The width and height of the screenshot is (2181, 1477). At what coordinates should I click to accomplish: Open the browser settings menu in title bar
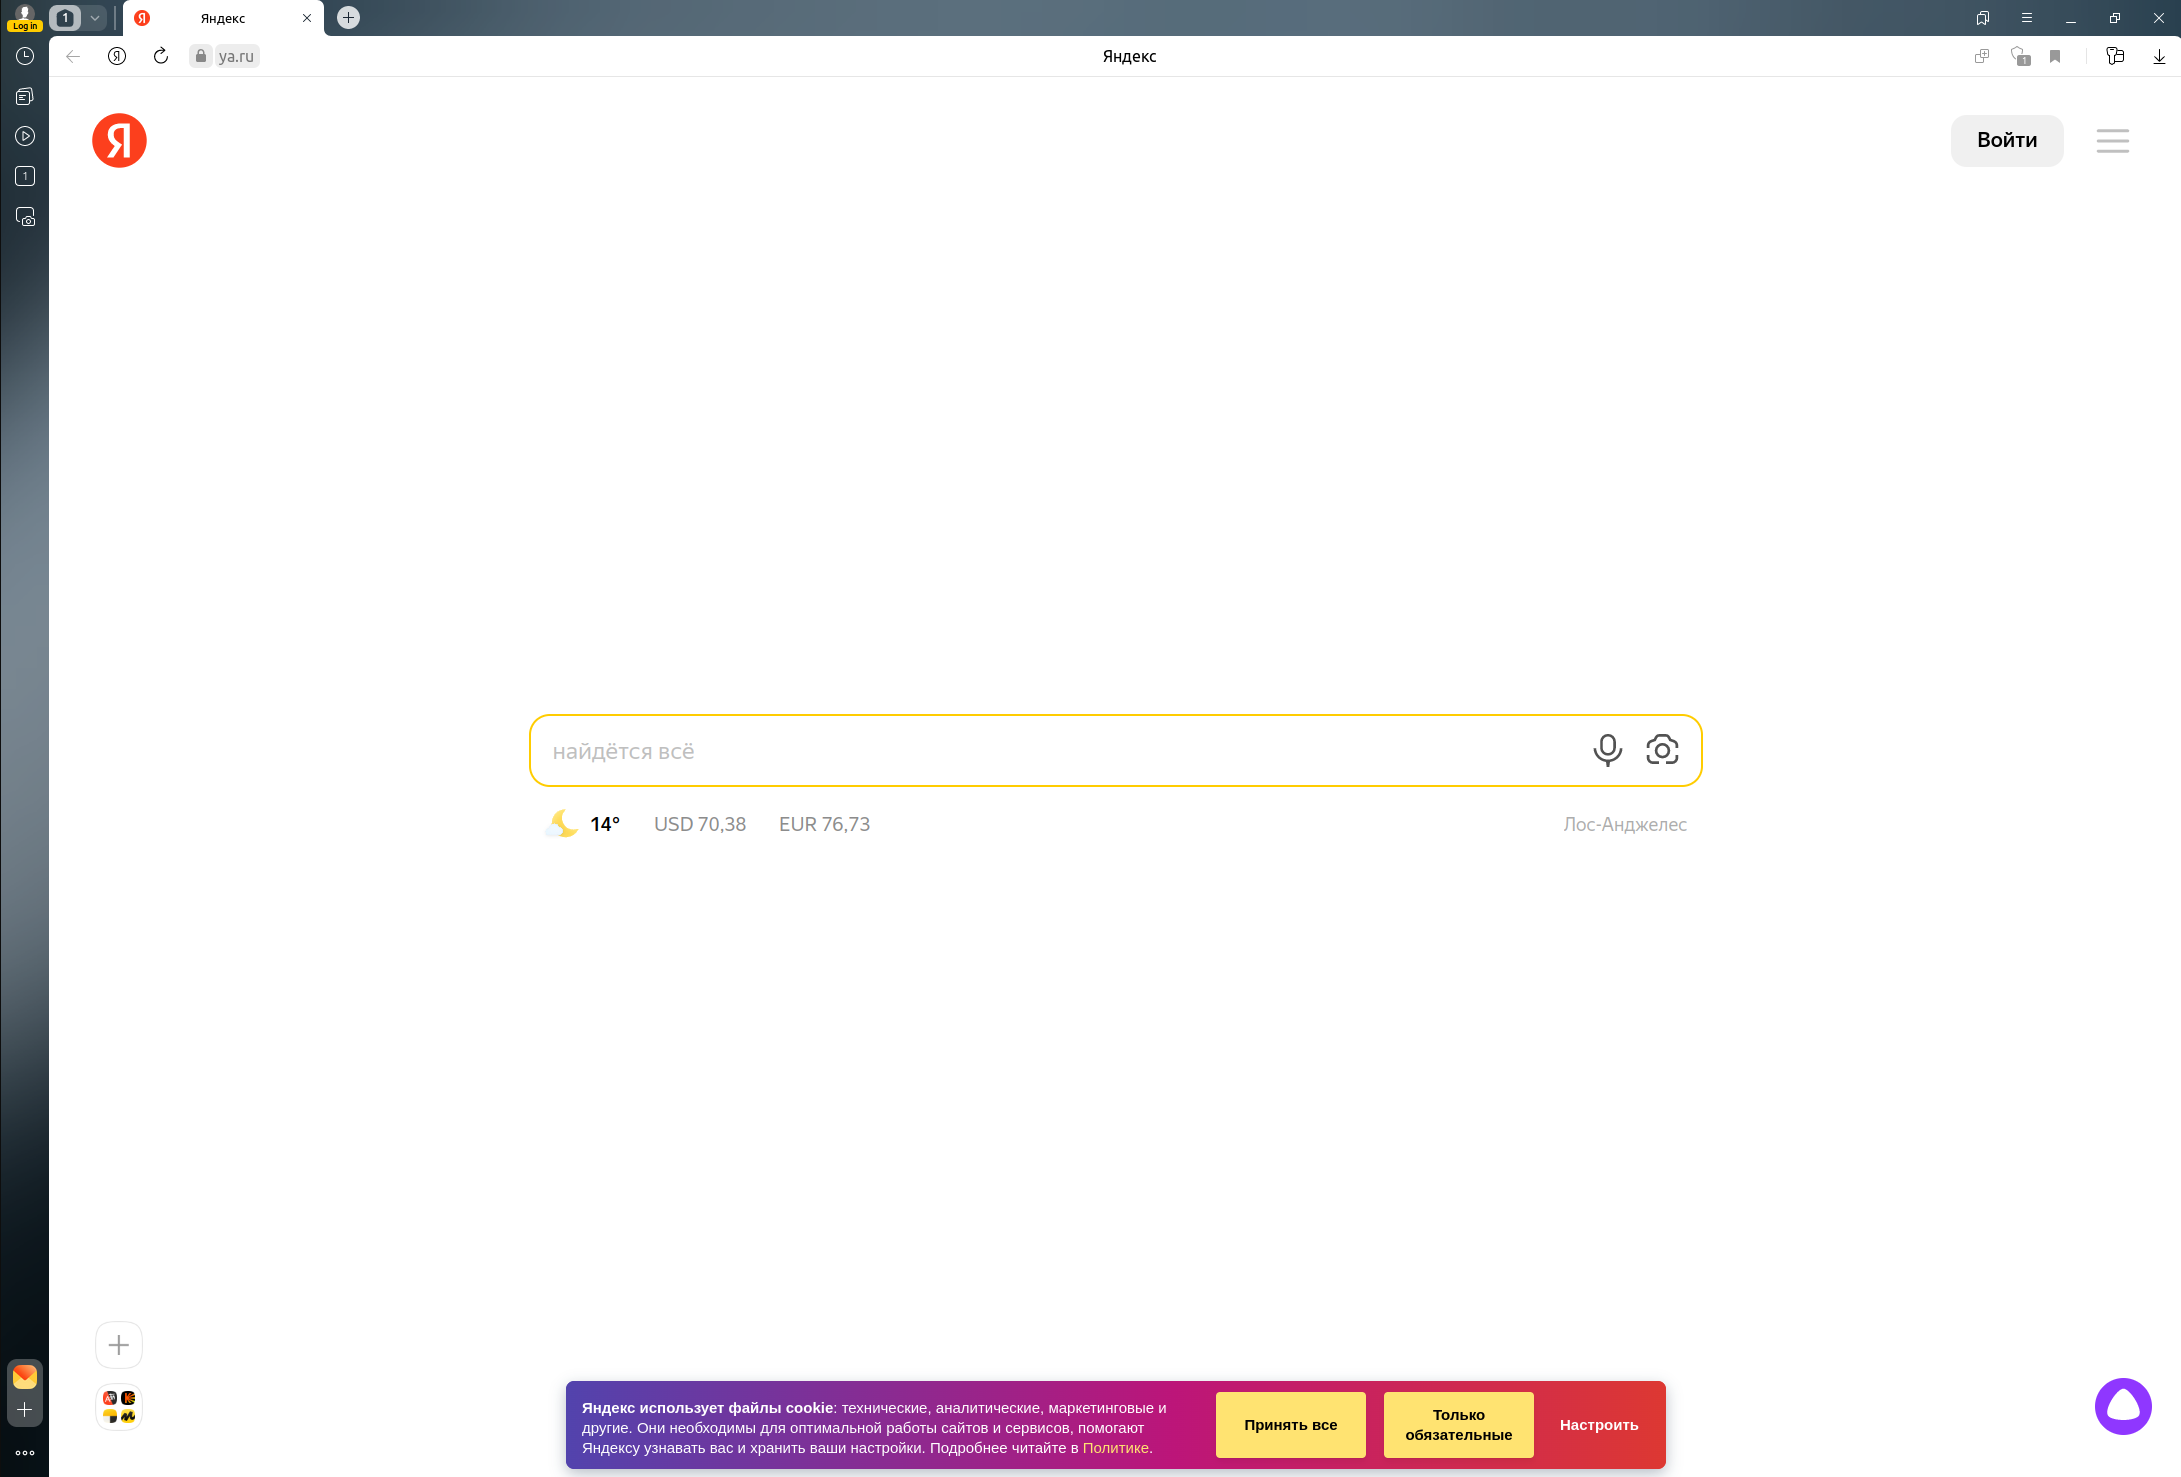2027,18
